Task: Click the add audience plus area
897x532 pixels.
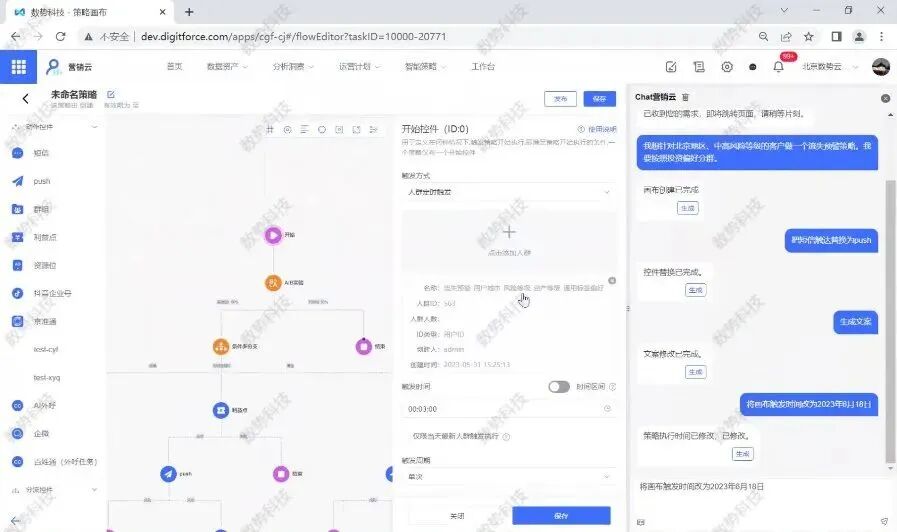Action: point(509,240)
